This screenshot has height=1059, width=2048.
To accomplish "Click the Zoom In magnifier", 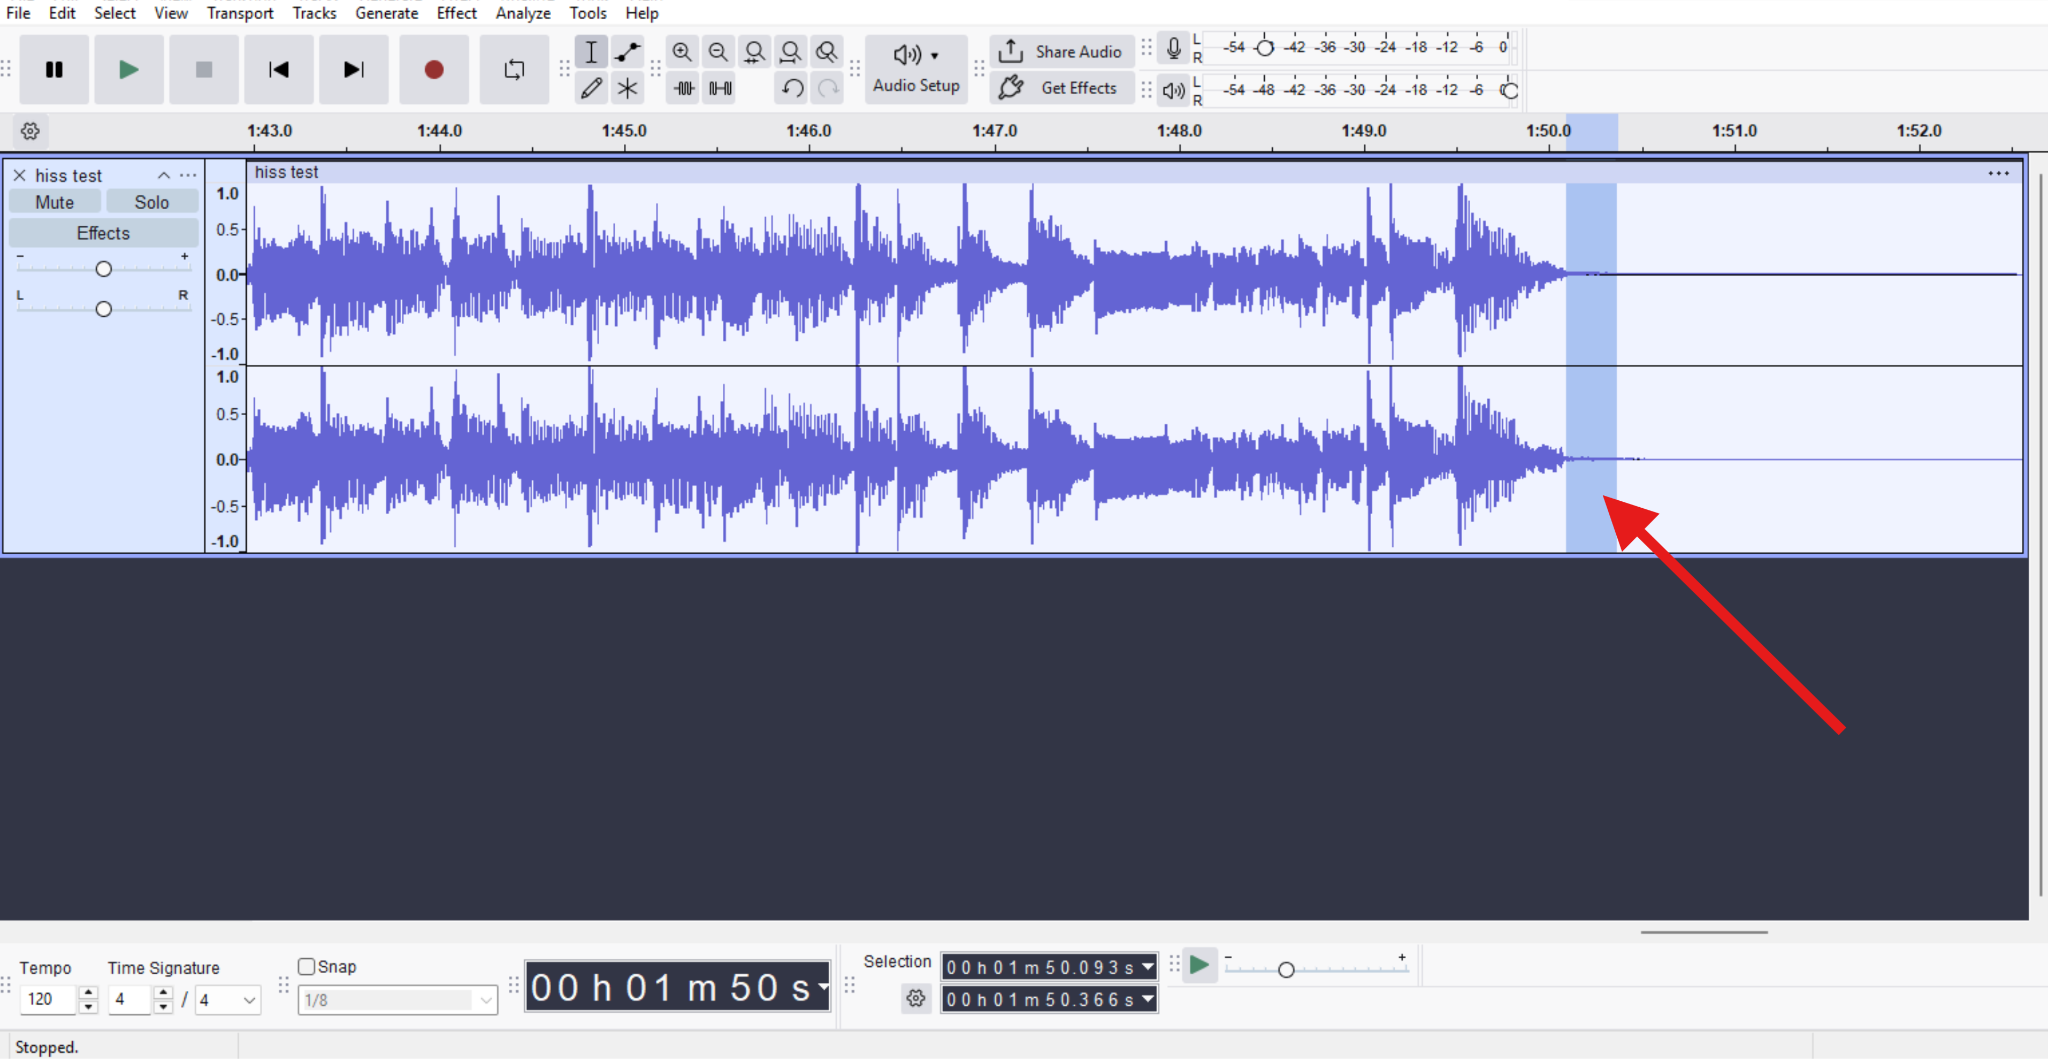I will tap(682, 51).
